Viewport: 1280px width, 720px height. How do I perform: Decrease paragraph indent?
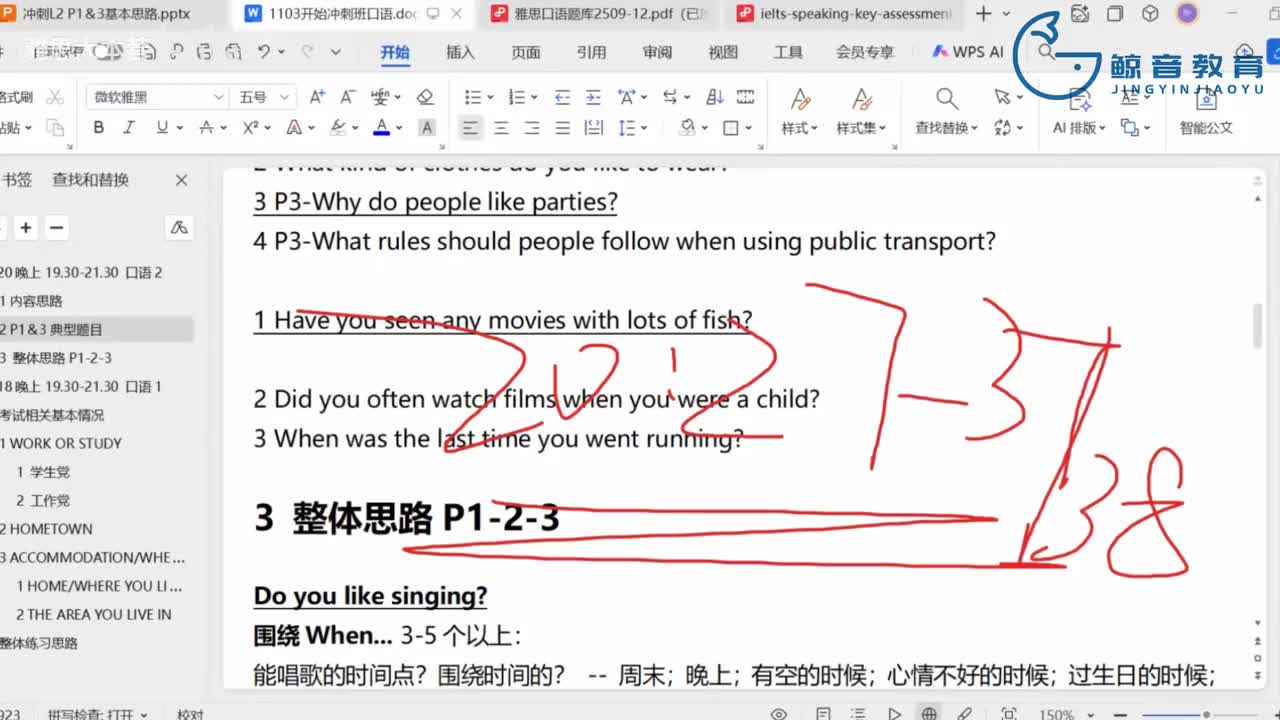(562, 97)
